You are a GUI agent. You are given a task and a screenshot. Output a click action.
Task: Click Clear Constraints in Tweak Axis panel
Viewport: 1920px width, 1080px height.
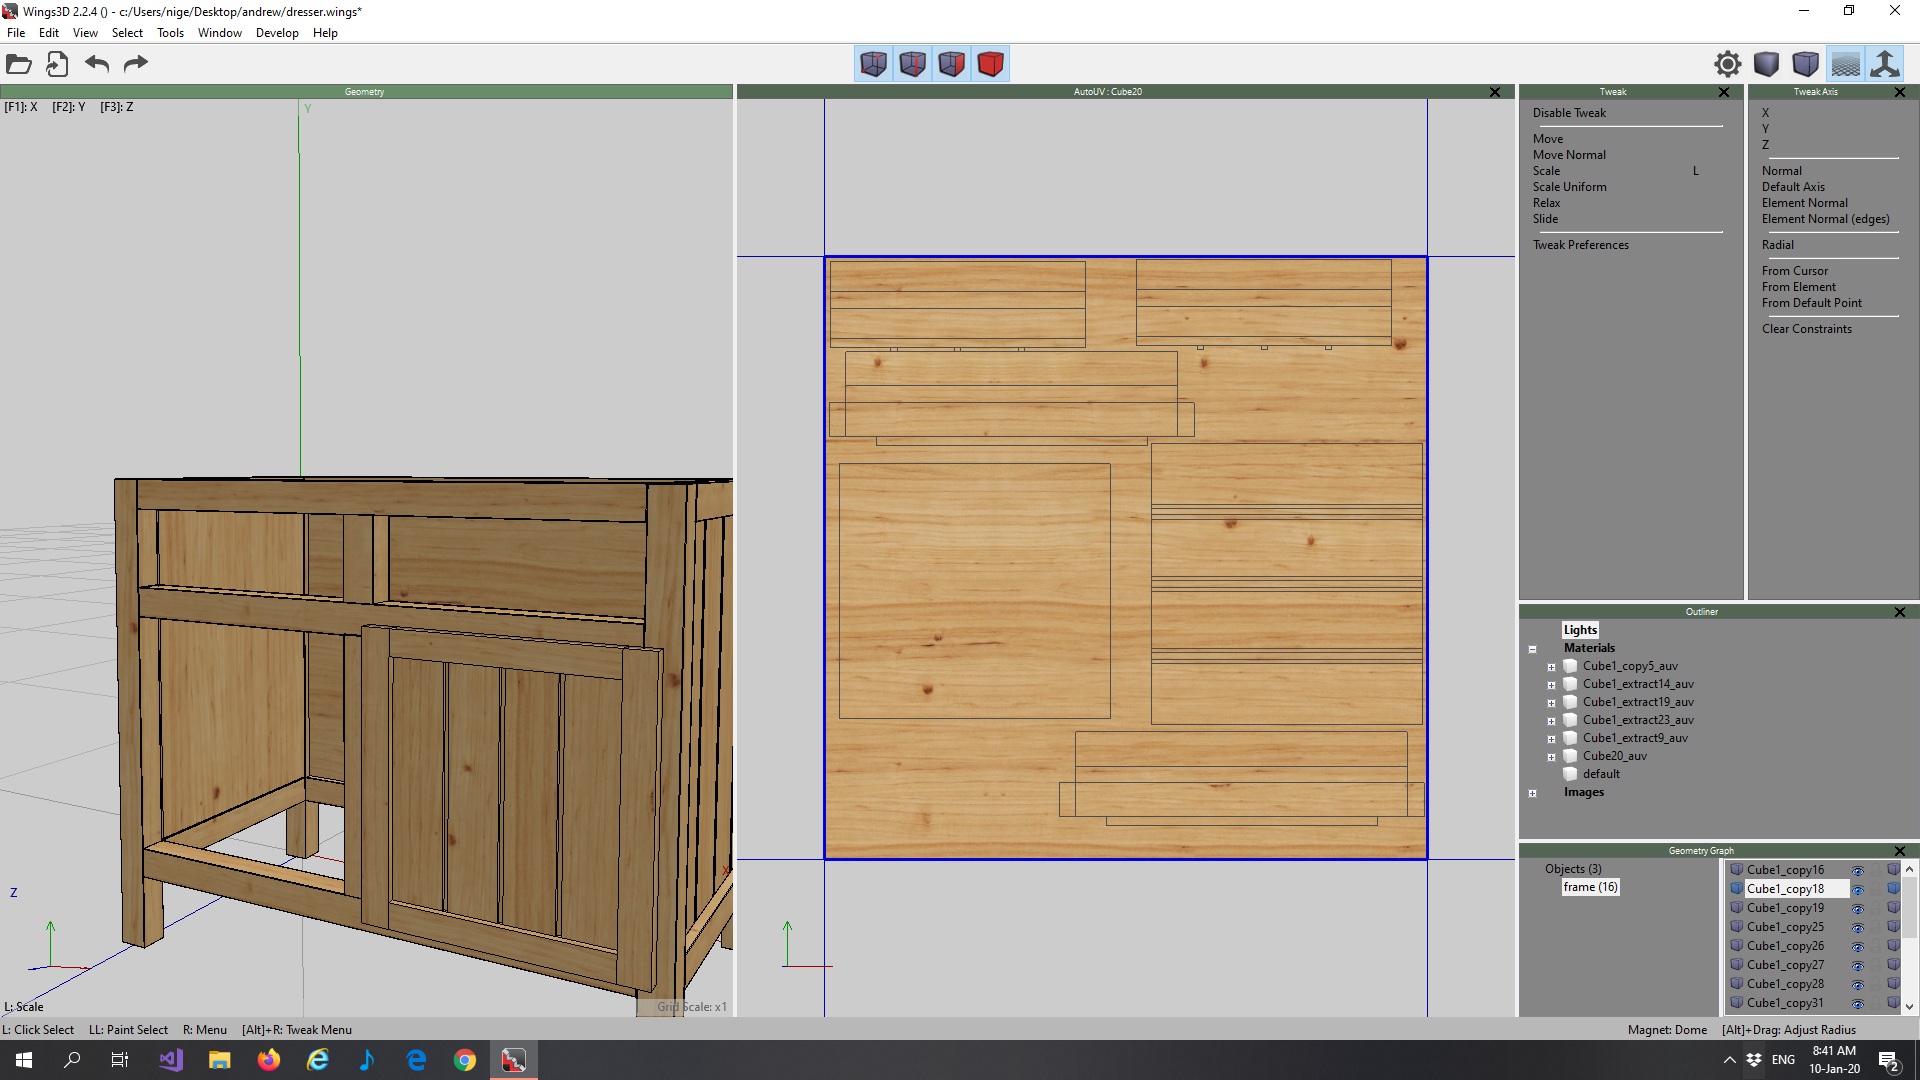click(x=1806, y=329)
